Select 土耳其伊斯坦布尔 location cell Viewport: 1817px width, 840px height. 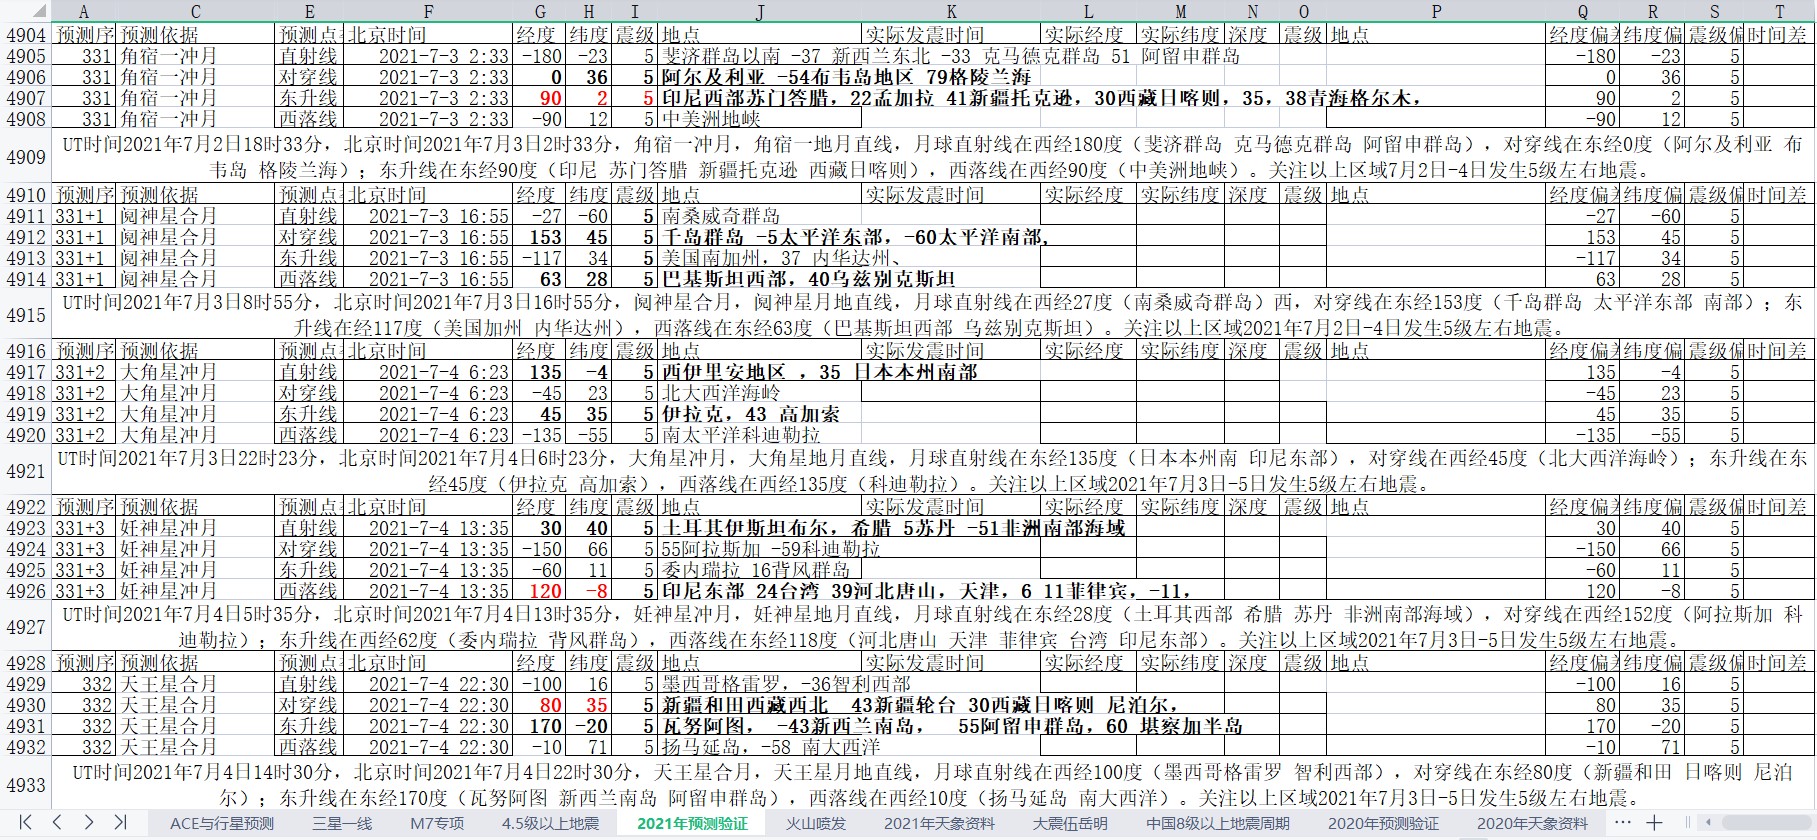click(x=759, y=528)
